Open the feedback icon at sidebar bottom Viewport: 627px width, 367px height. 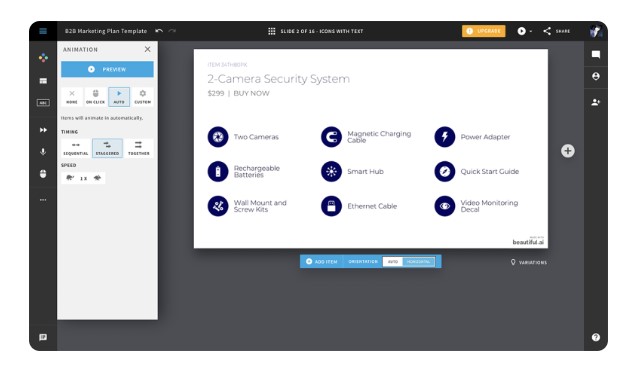pyautogui.click(x=43, y=337)
